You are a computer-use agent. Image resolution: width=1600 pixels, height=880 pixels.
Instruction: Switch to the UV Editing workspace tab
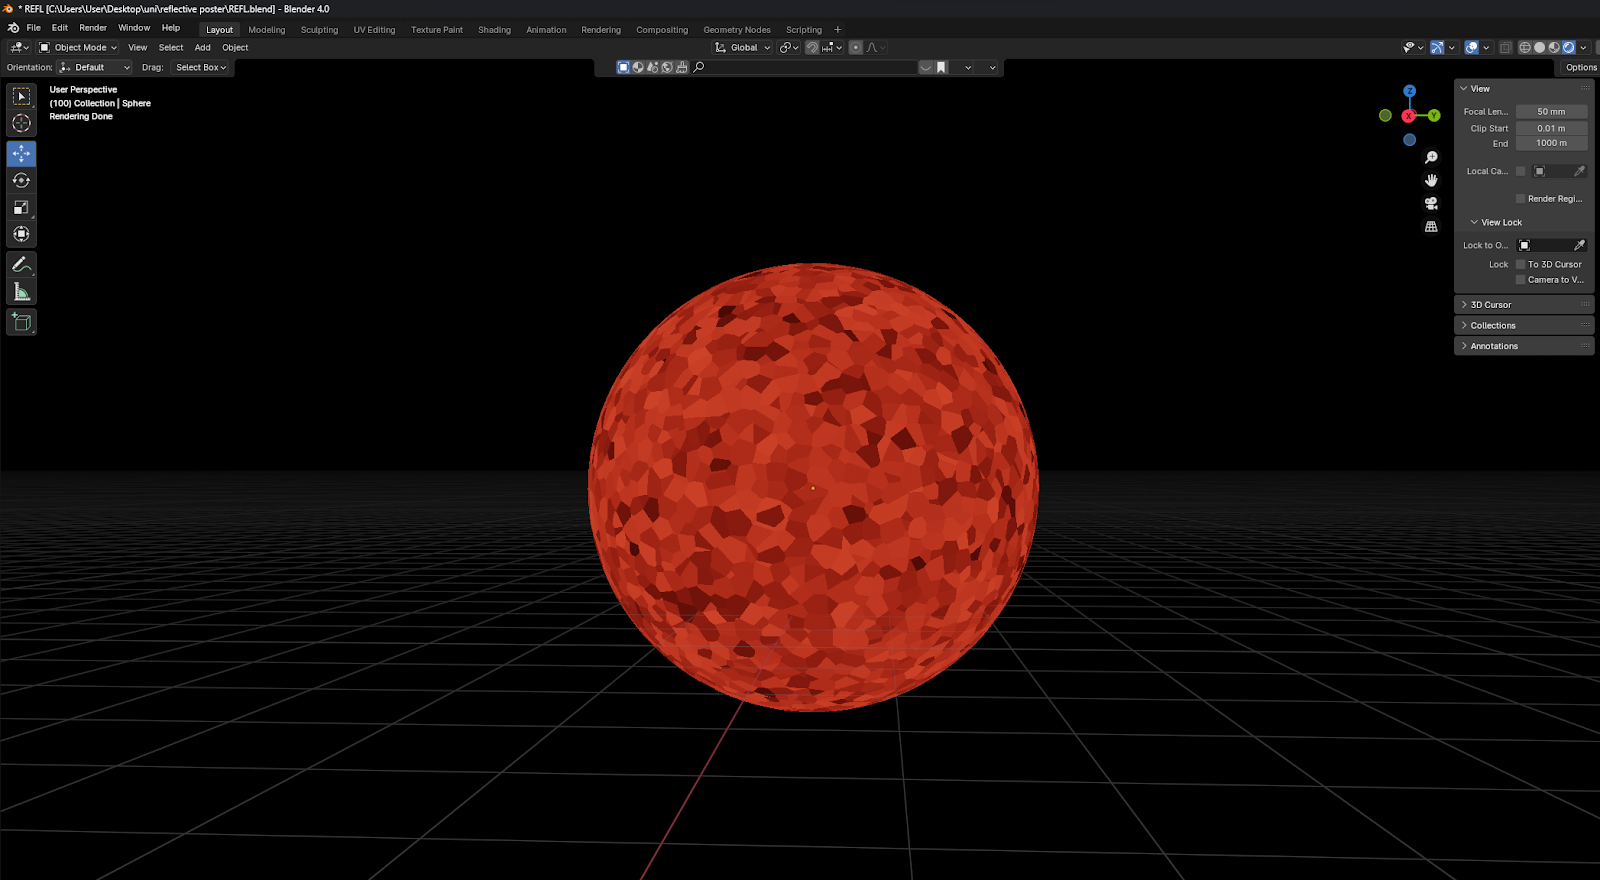(x=374, y=30)
